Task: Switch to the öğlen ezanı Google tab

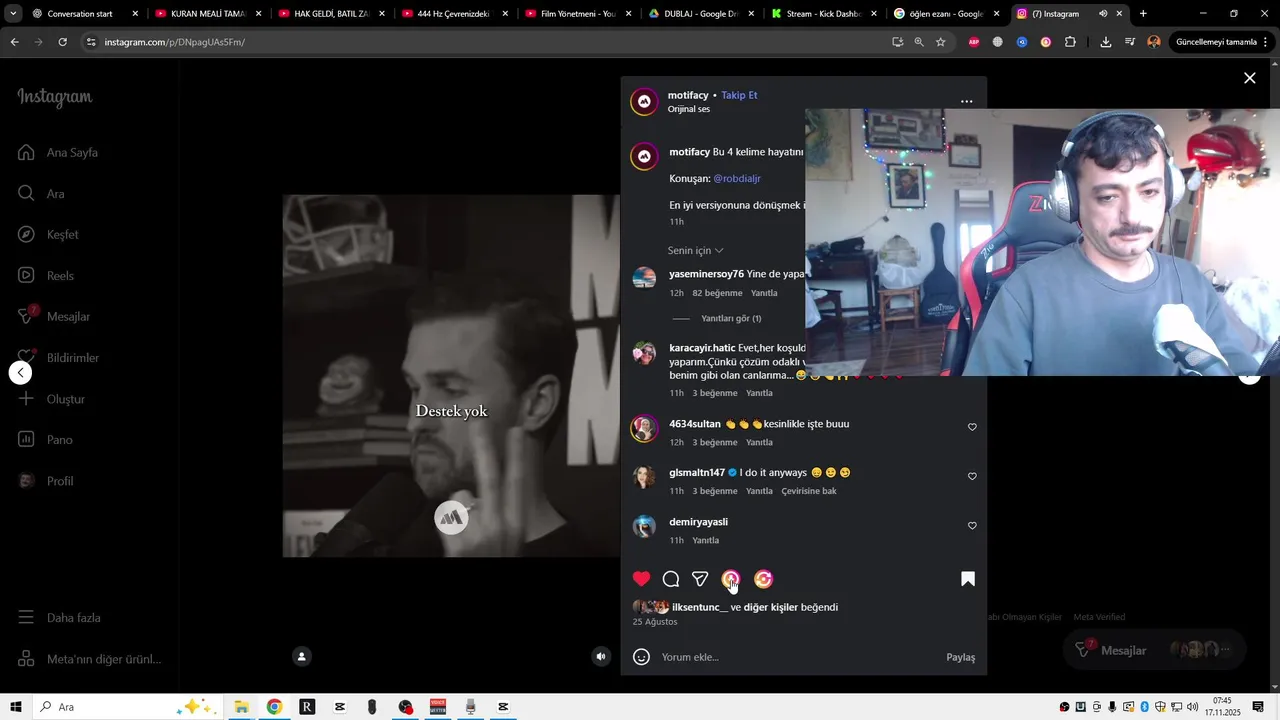Action: click(x=947, y=14)
